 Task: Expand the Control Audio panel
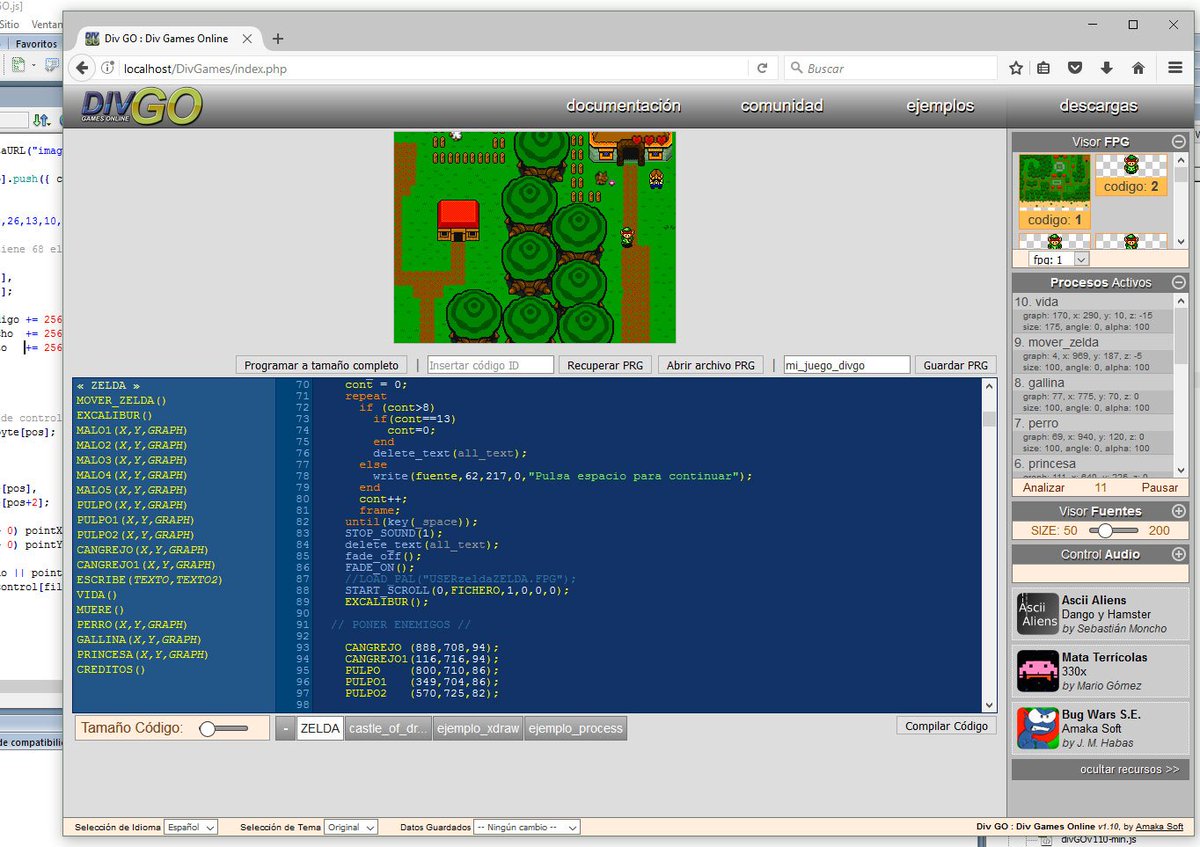(x=1179, y=554)
